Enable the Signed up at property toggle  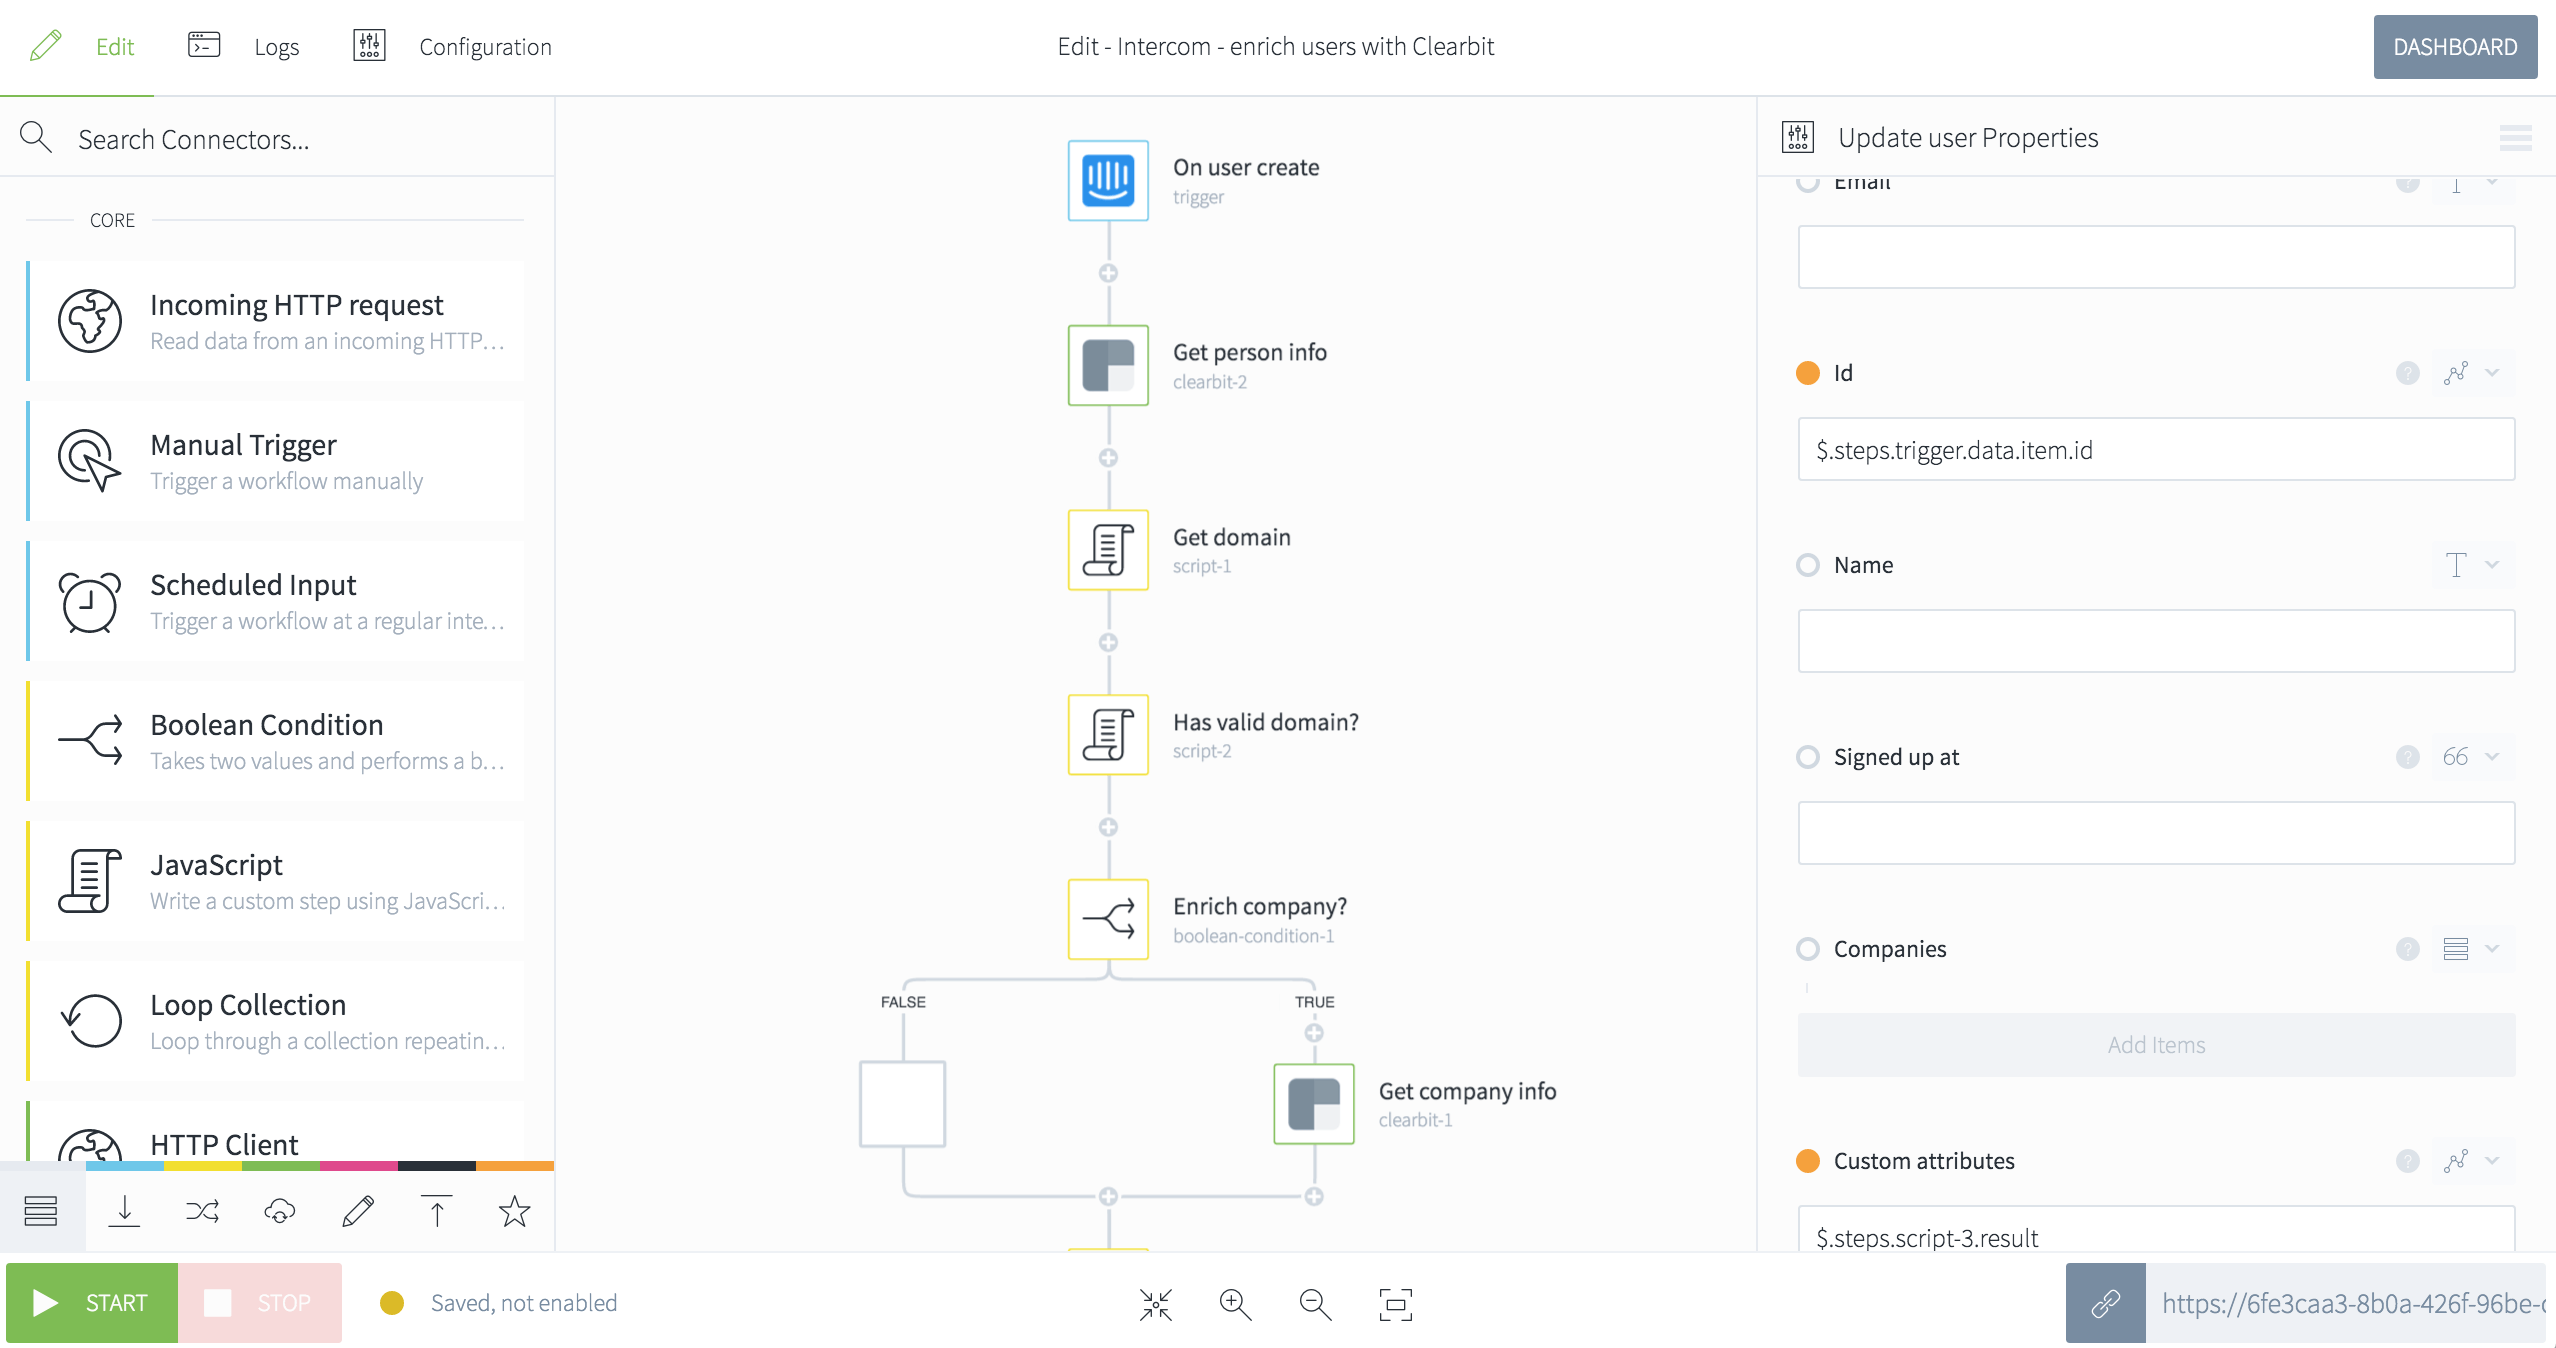[1808, 757]
